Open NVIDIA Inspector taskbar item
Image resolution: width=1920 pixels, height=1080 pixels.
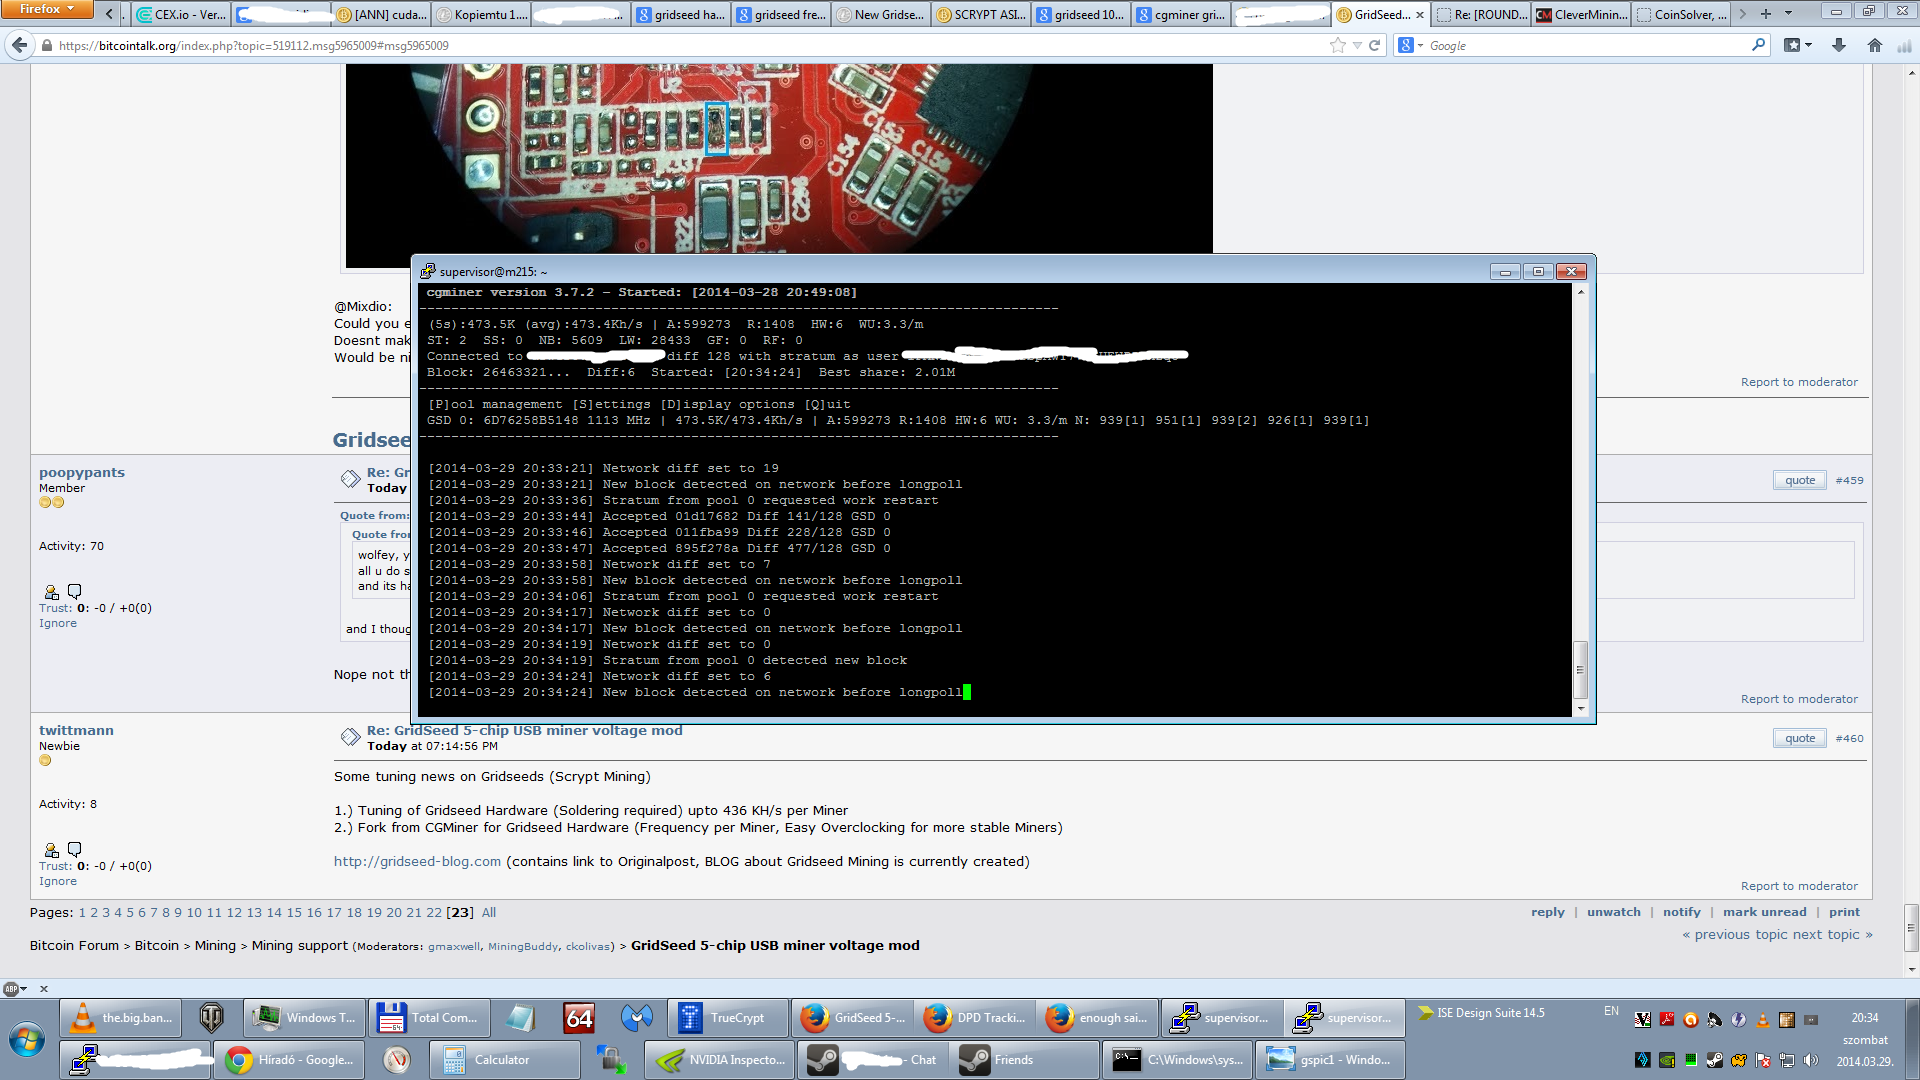click(719, 1060)
